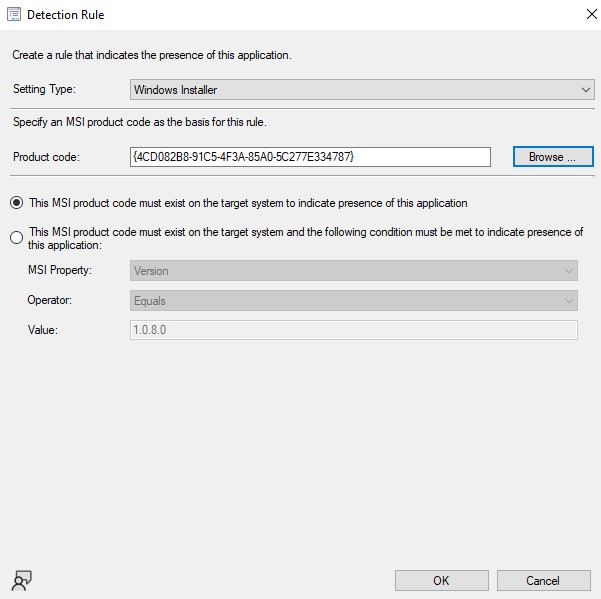
Task: Click the feedback icon at bottom left
Action: pyautogui.click(x=20, y=580)
